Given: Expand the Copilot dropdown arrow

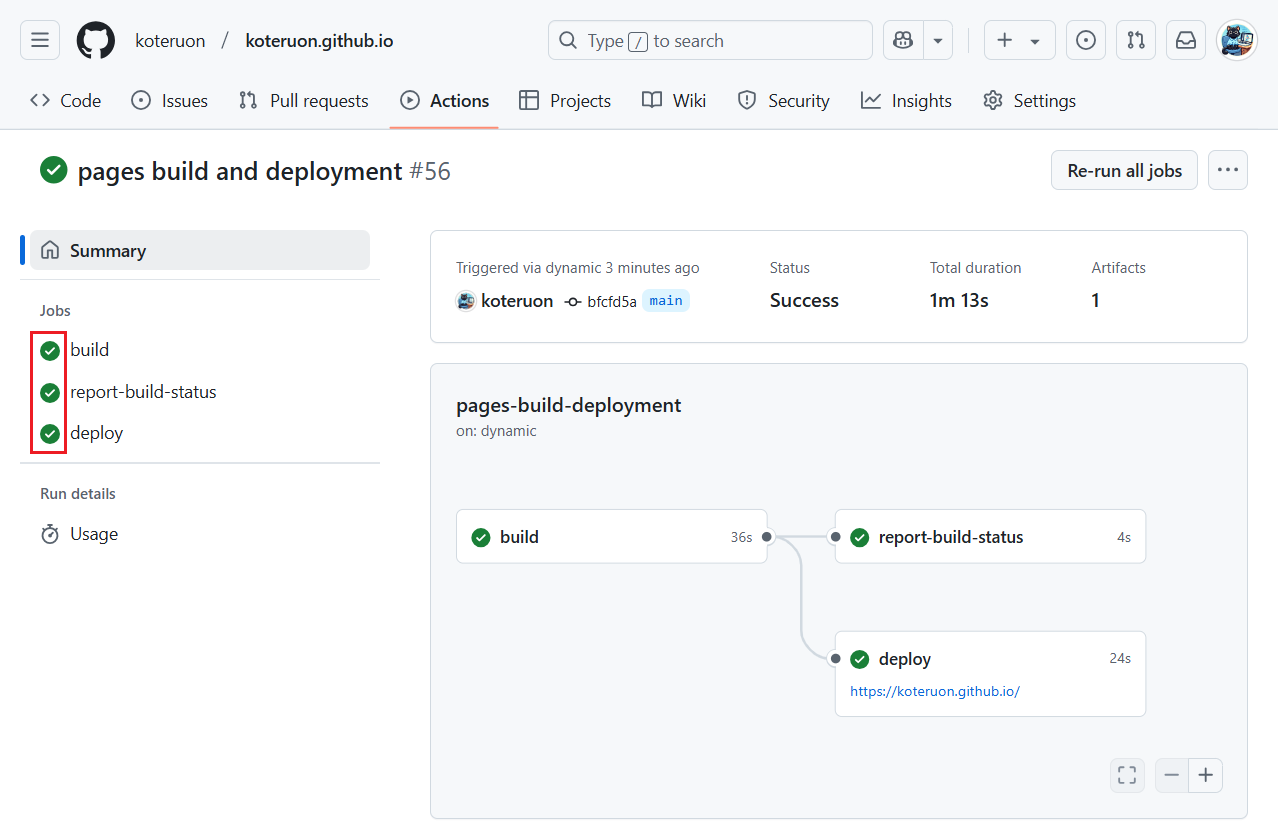Looking at the screenshot, I should tap(937, 40).
